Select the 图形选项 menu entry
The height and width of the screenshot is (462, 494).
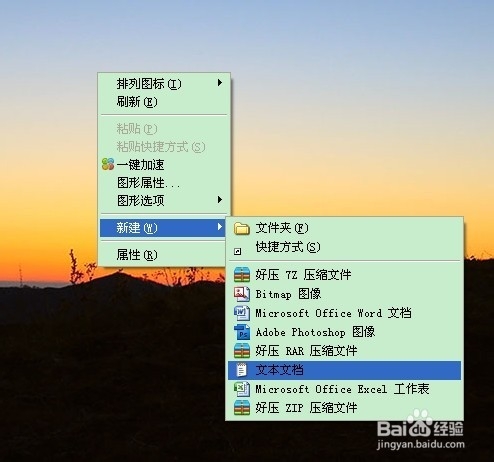pyautogui.click(x=164, y=201)
